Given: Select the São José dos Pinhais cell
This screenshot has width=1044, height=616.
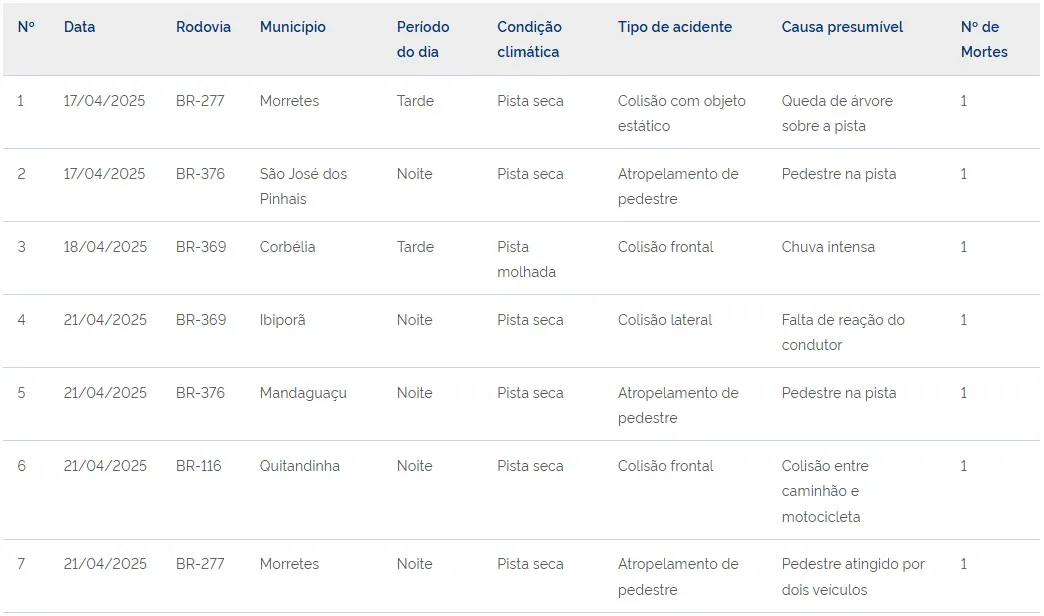Looking at the screenshot, I should pyautogui.click(x=303, y=186).
